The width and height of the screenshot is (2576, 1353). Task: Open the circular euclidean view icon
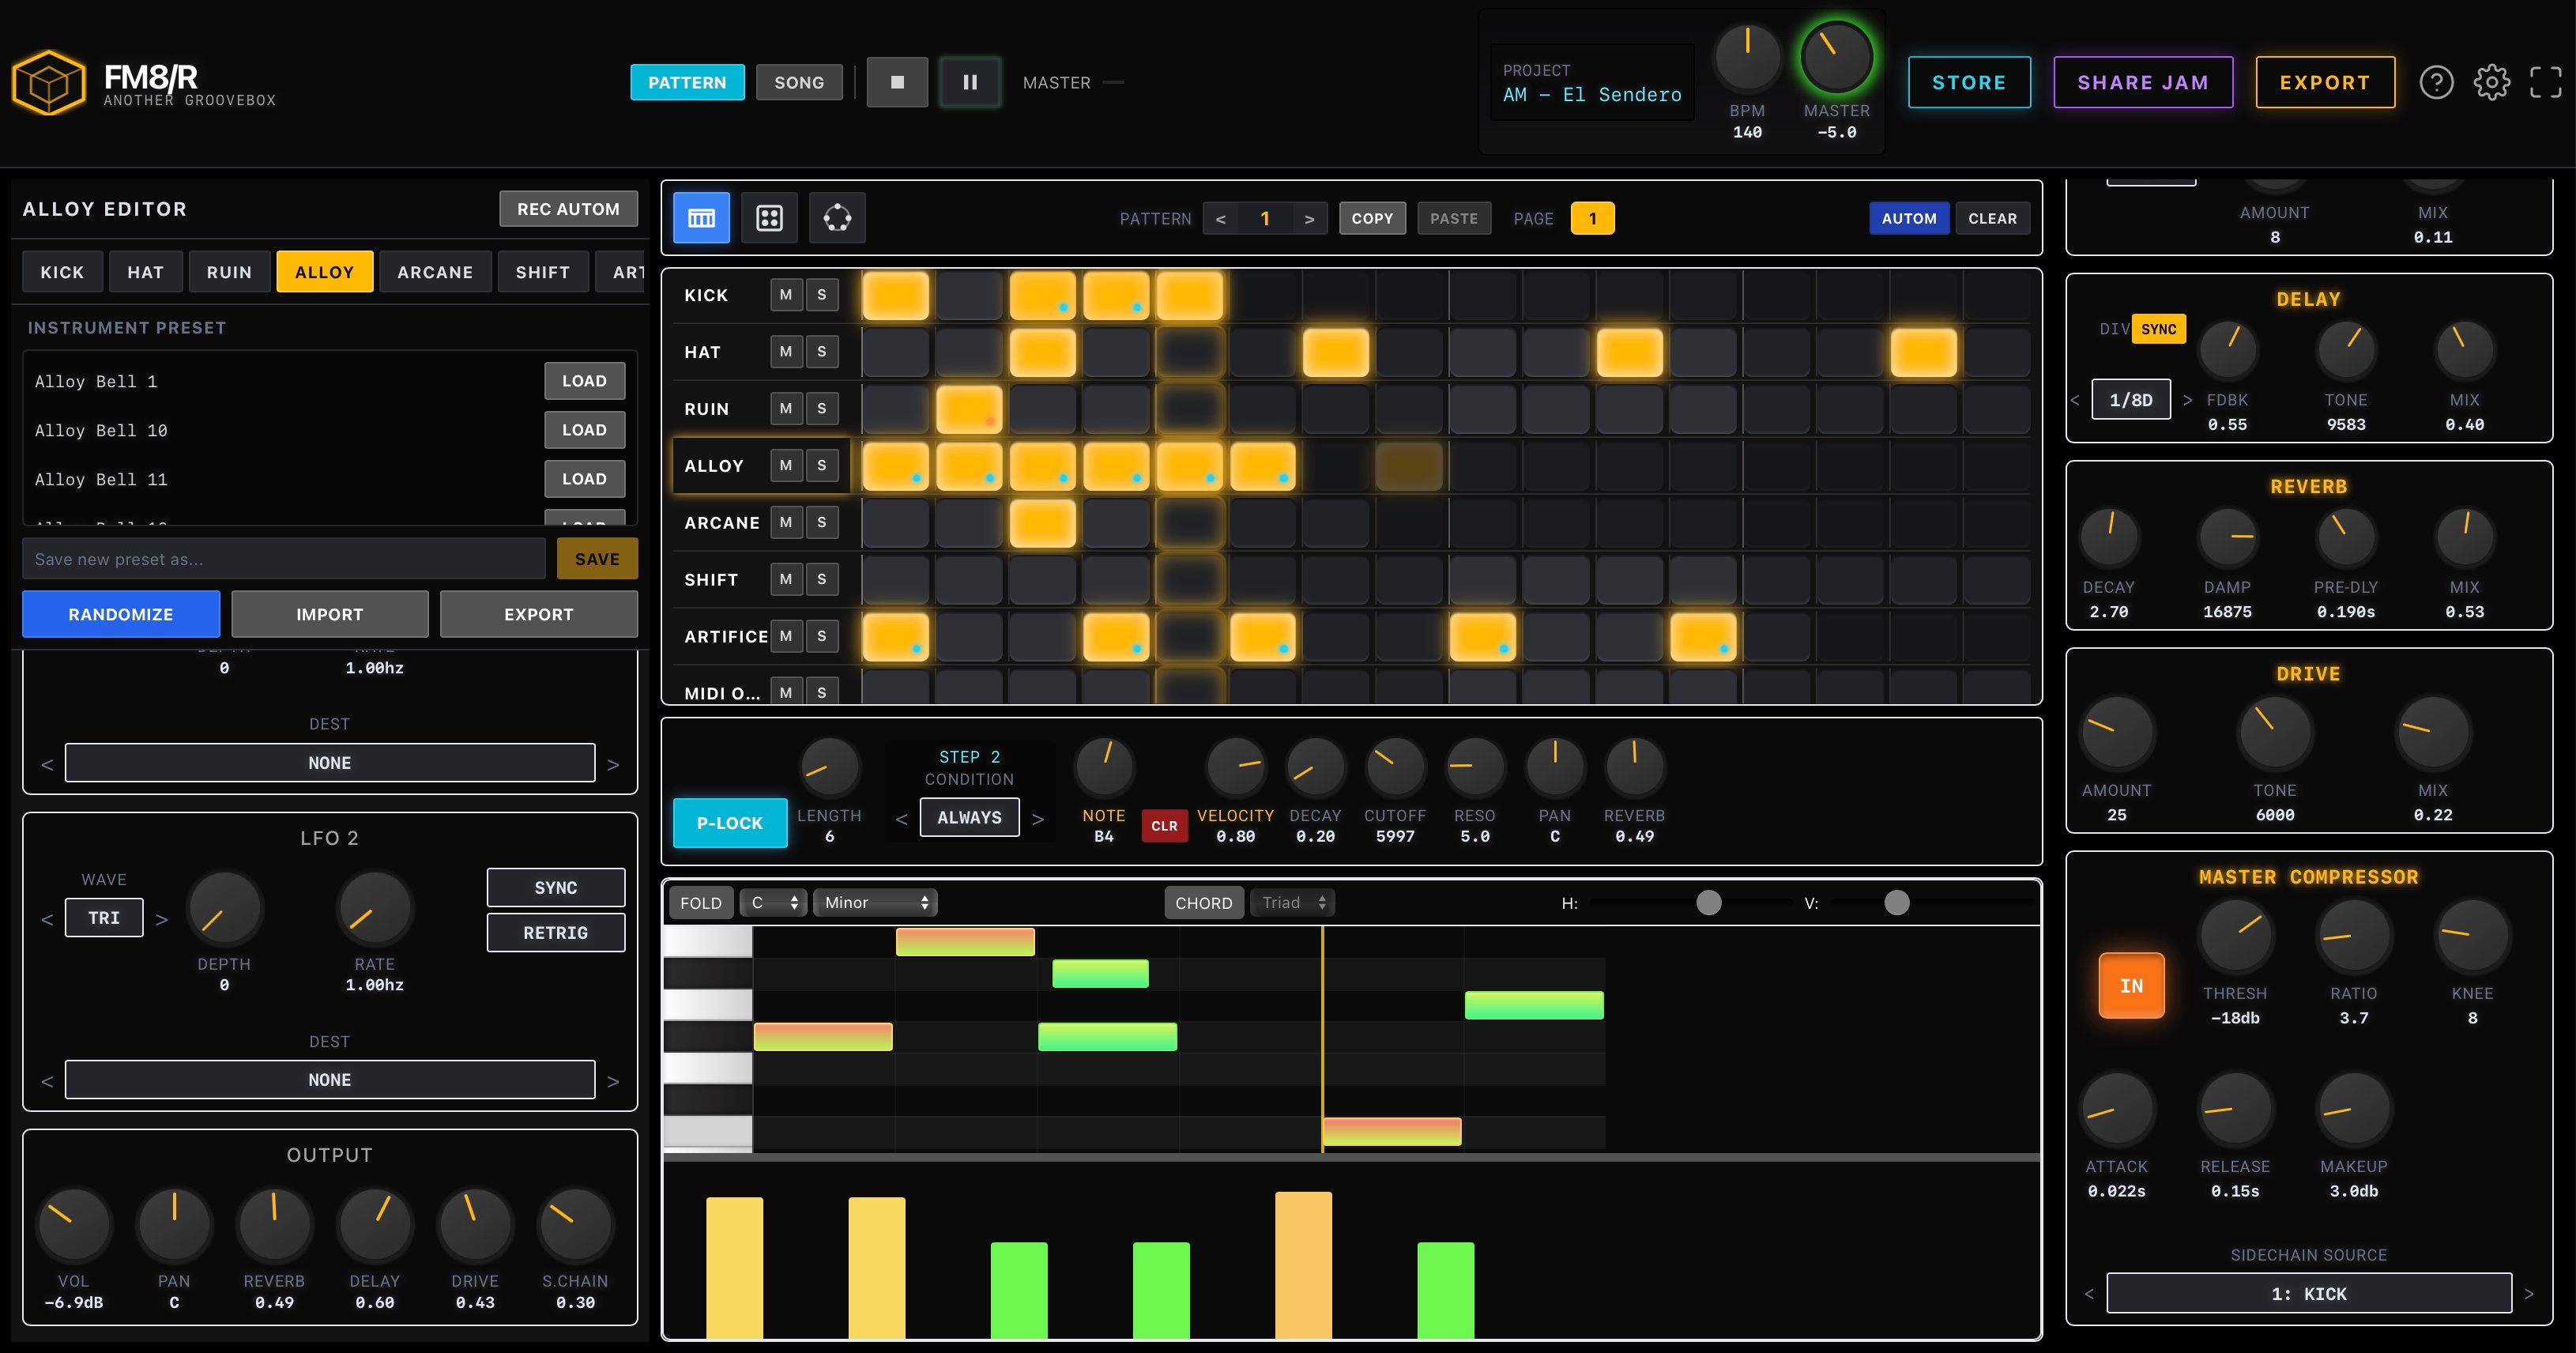[837, 218]
